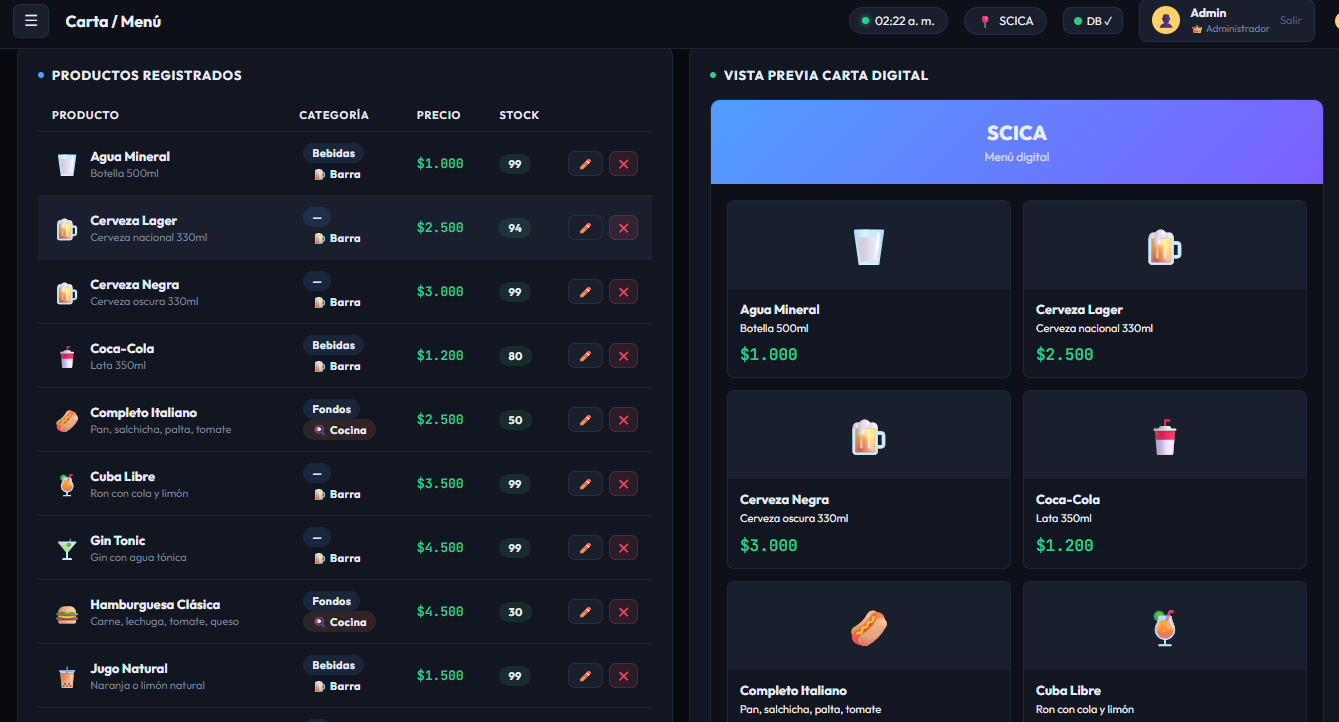This screenshot has height=722, width=1339.
Task: Edit the Gin Tonic product
Action: coord(585,548)
